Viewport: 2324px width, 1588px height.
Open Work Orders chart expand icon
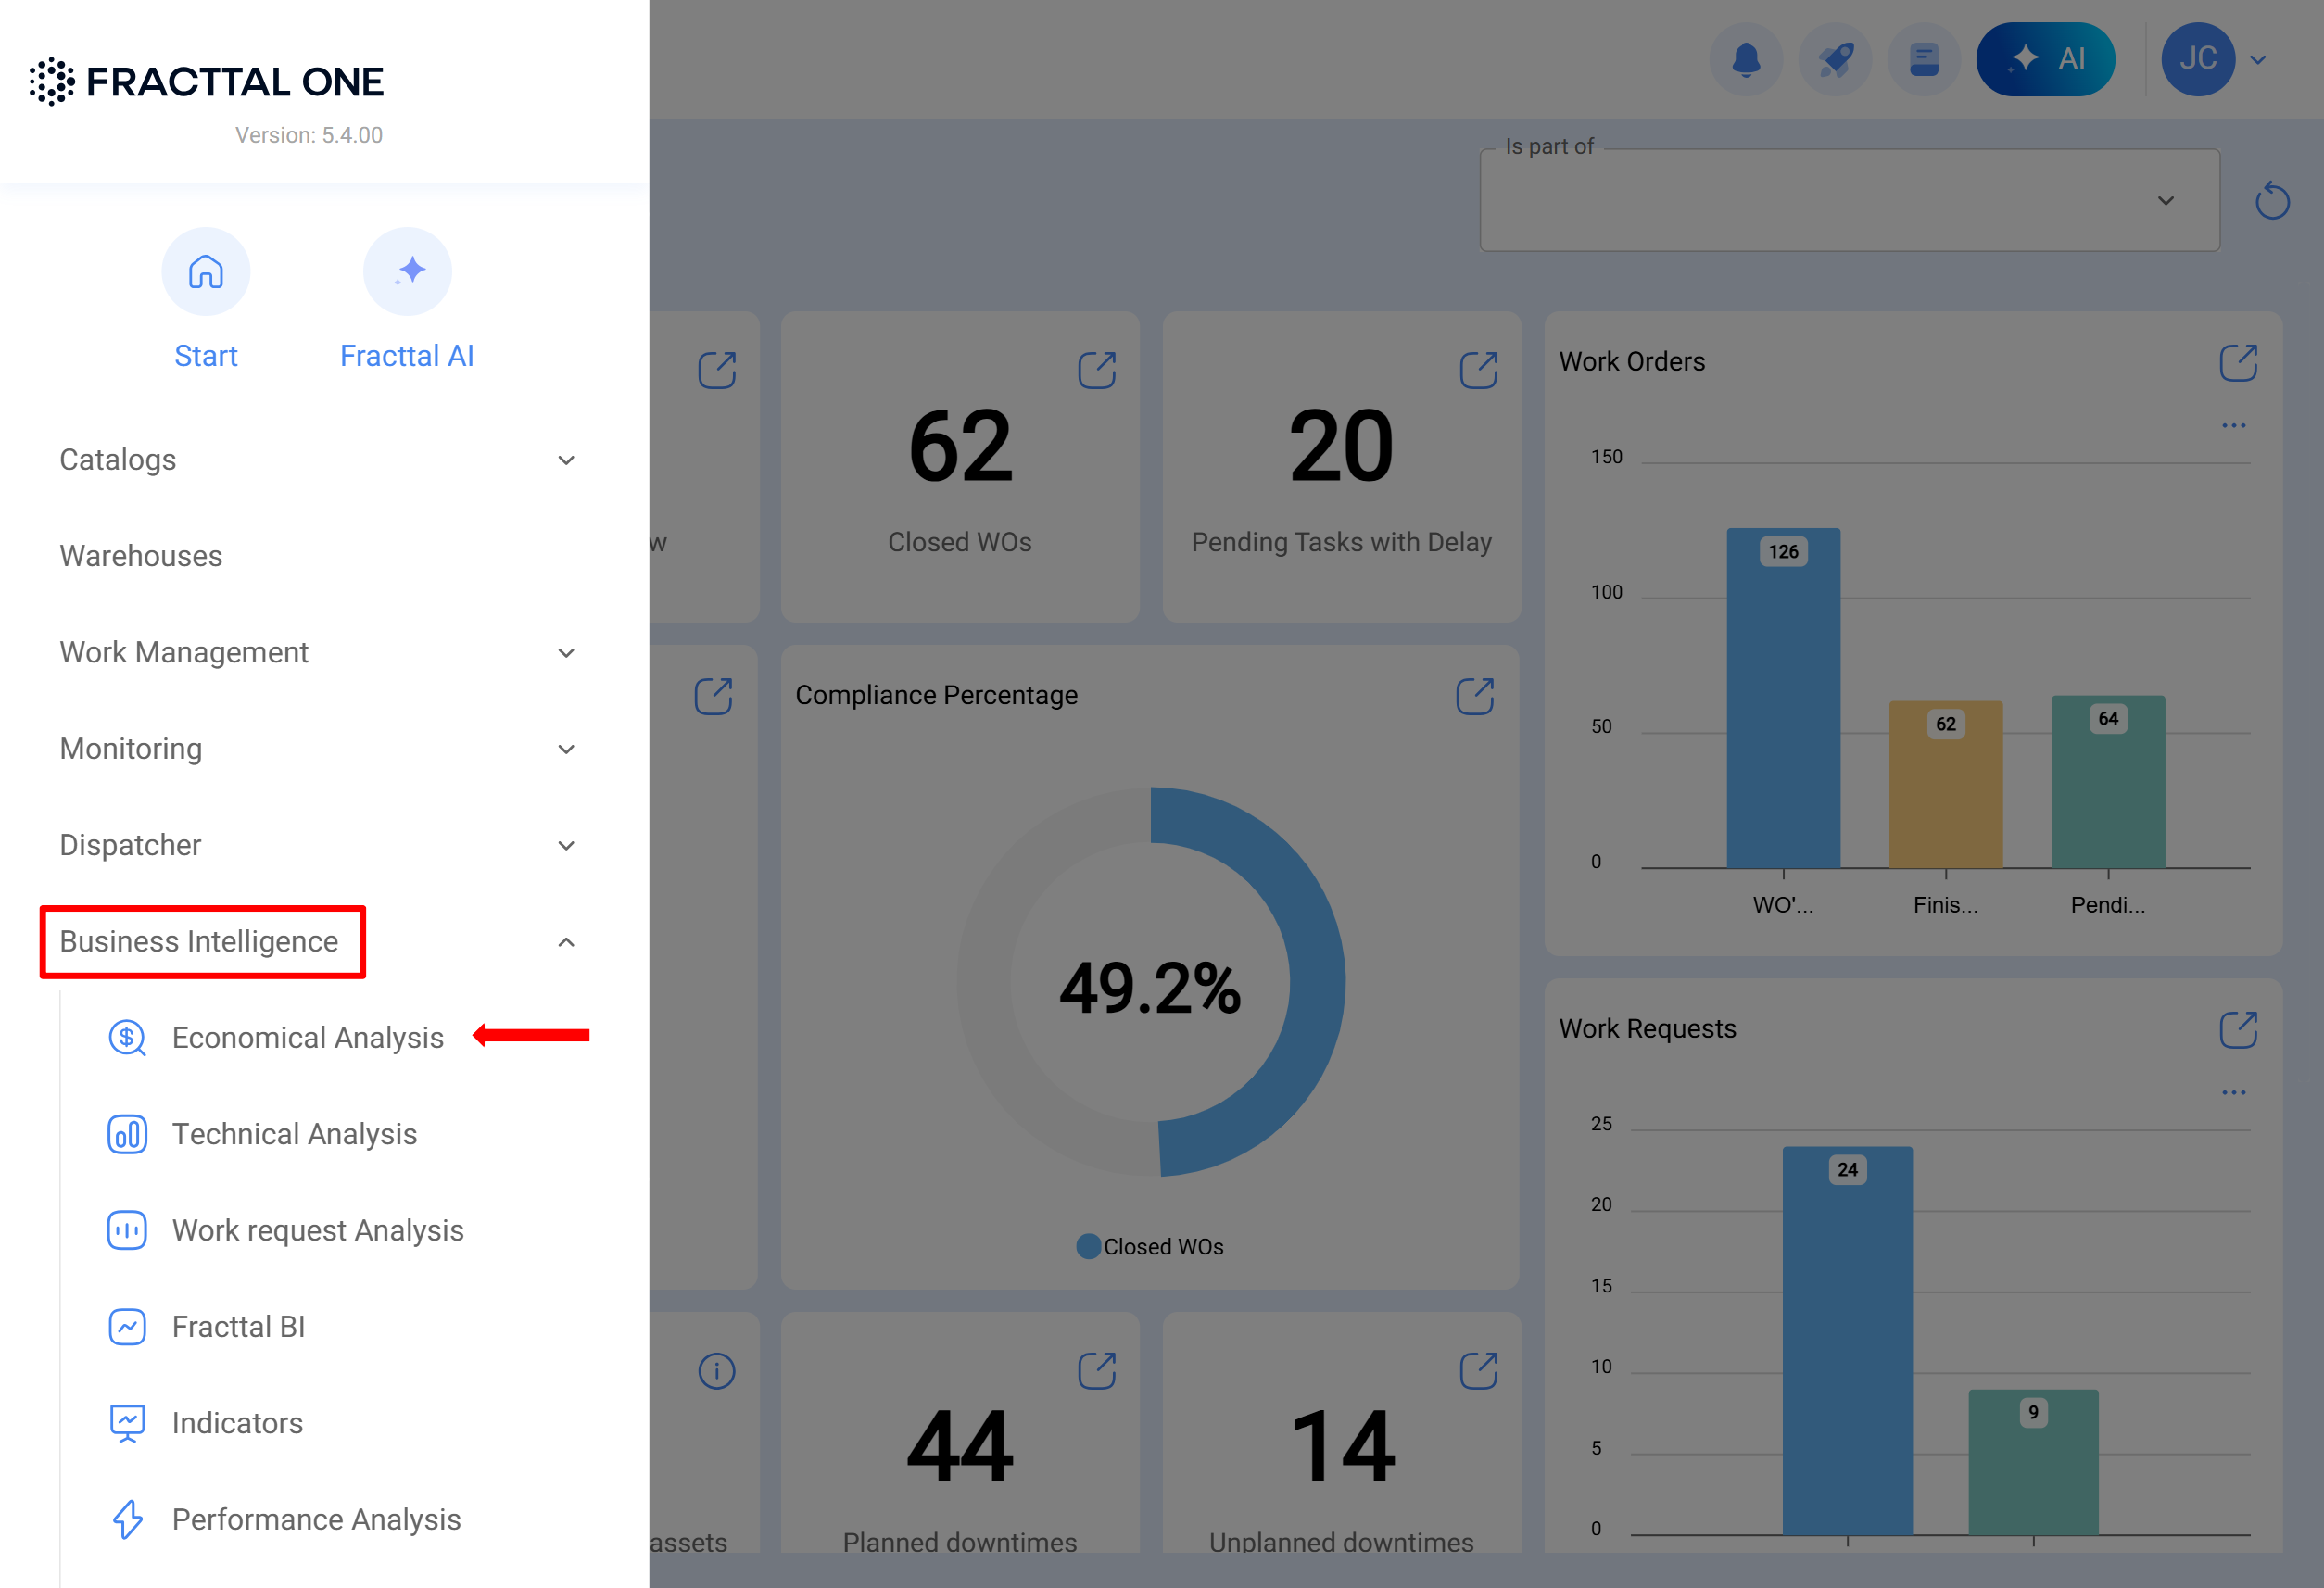pyautogui.click(x=2238, y=362)
